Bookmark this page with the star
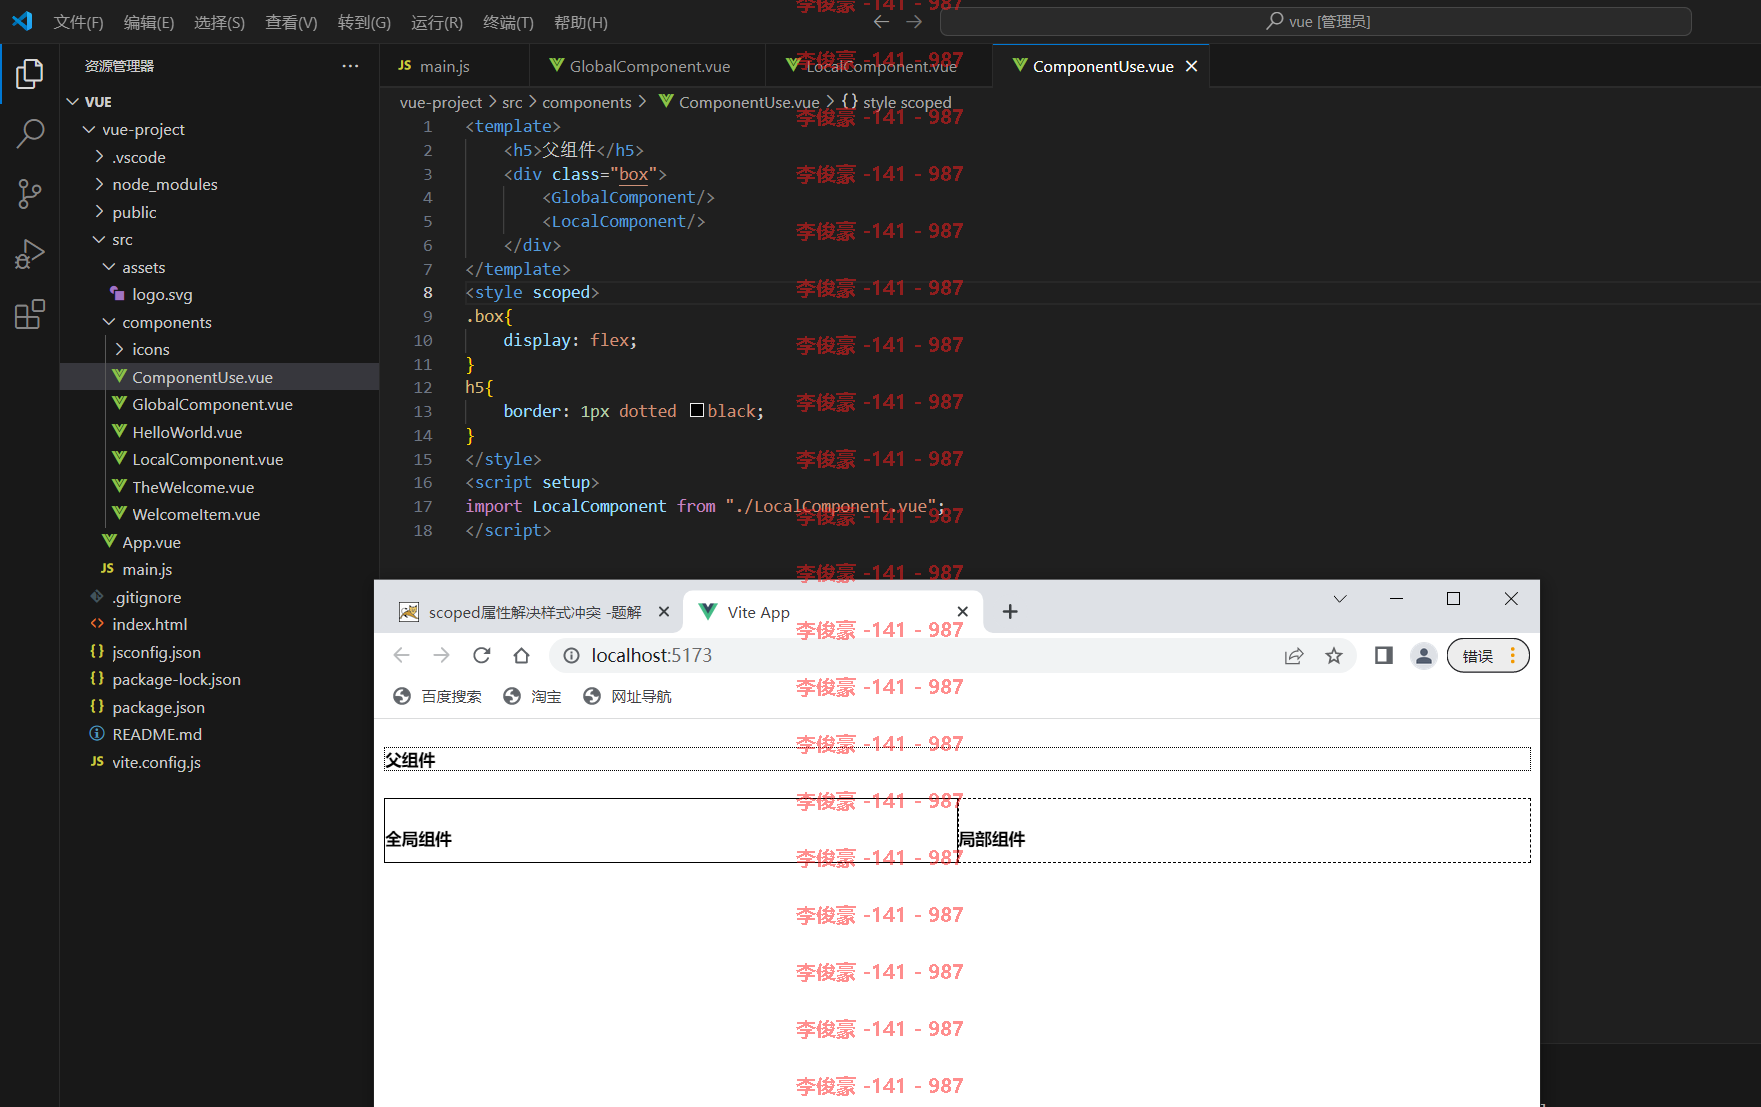1761x1107 pixels. click(1334, 656)
